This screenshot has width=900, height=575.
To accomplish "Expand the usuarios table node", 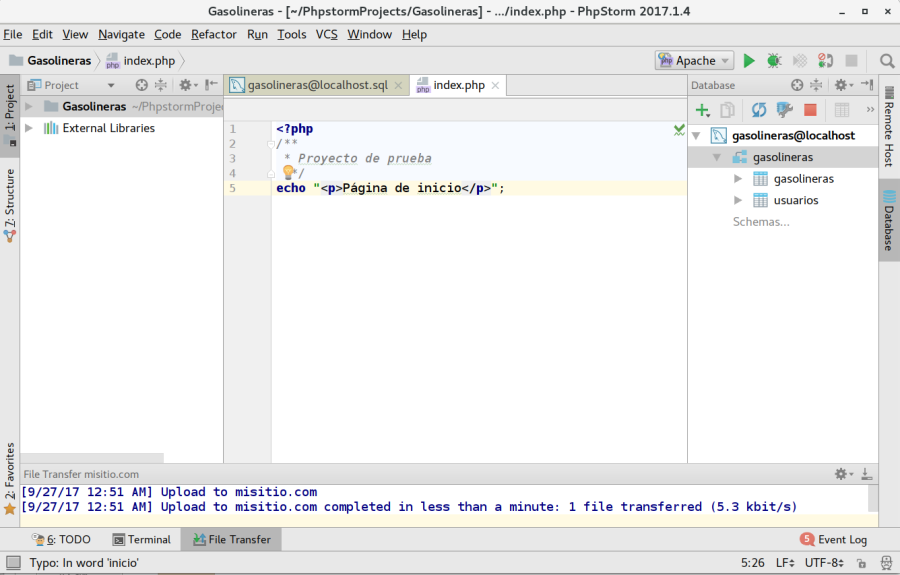I will 738,200.
